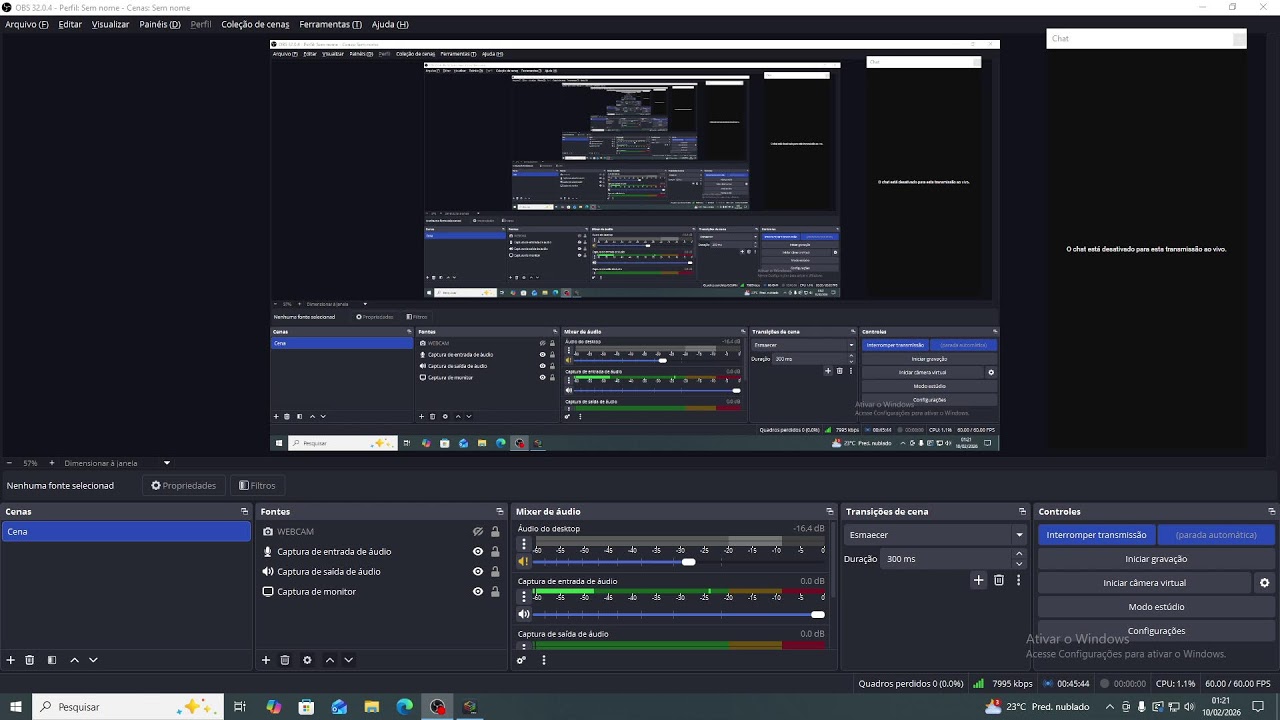This screenshot has width=1280, height=720.
Task: Open the Painéis menu
Action: pyautogui.click(x=160, y=24)
